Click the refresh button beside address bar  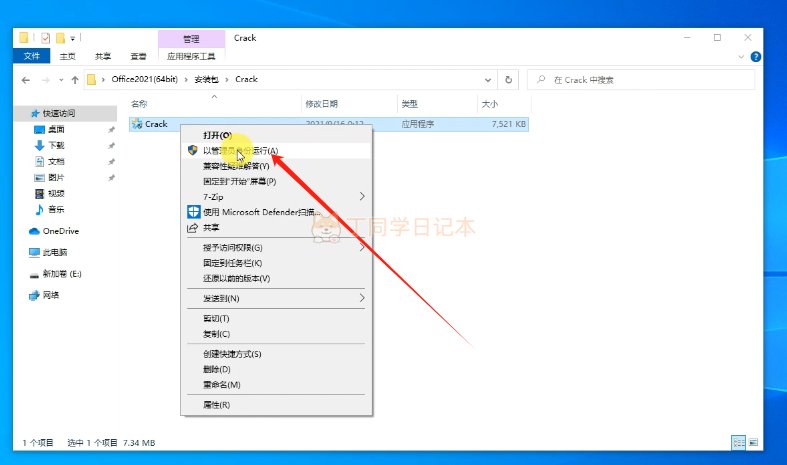click(509, 79)
